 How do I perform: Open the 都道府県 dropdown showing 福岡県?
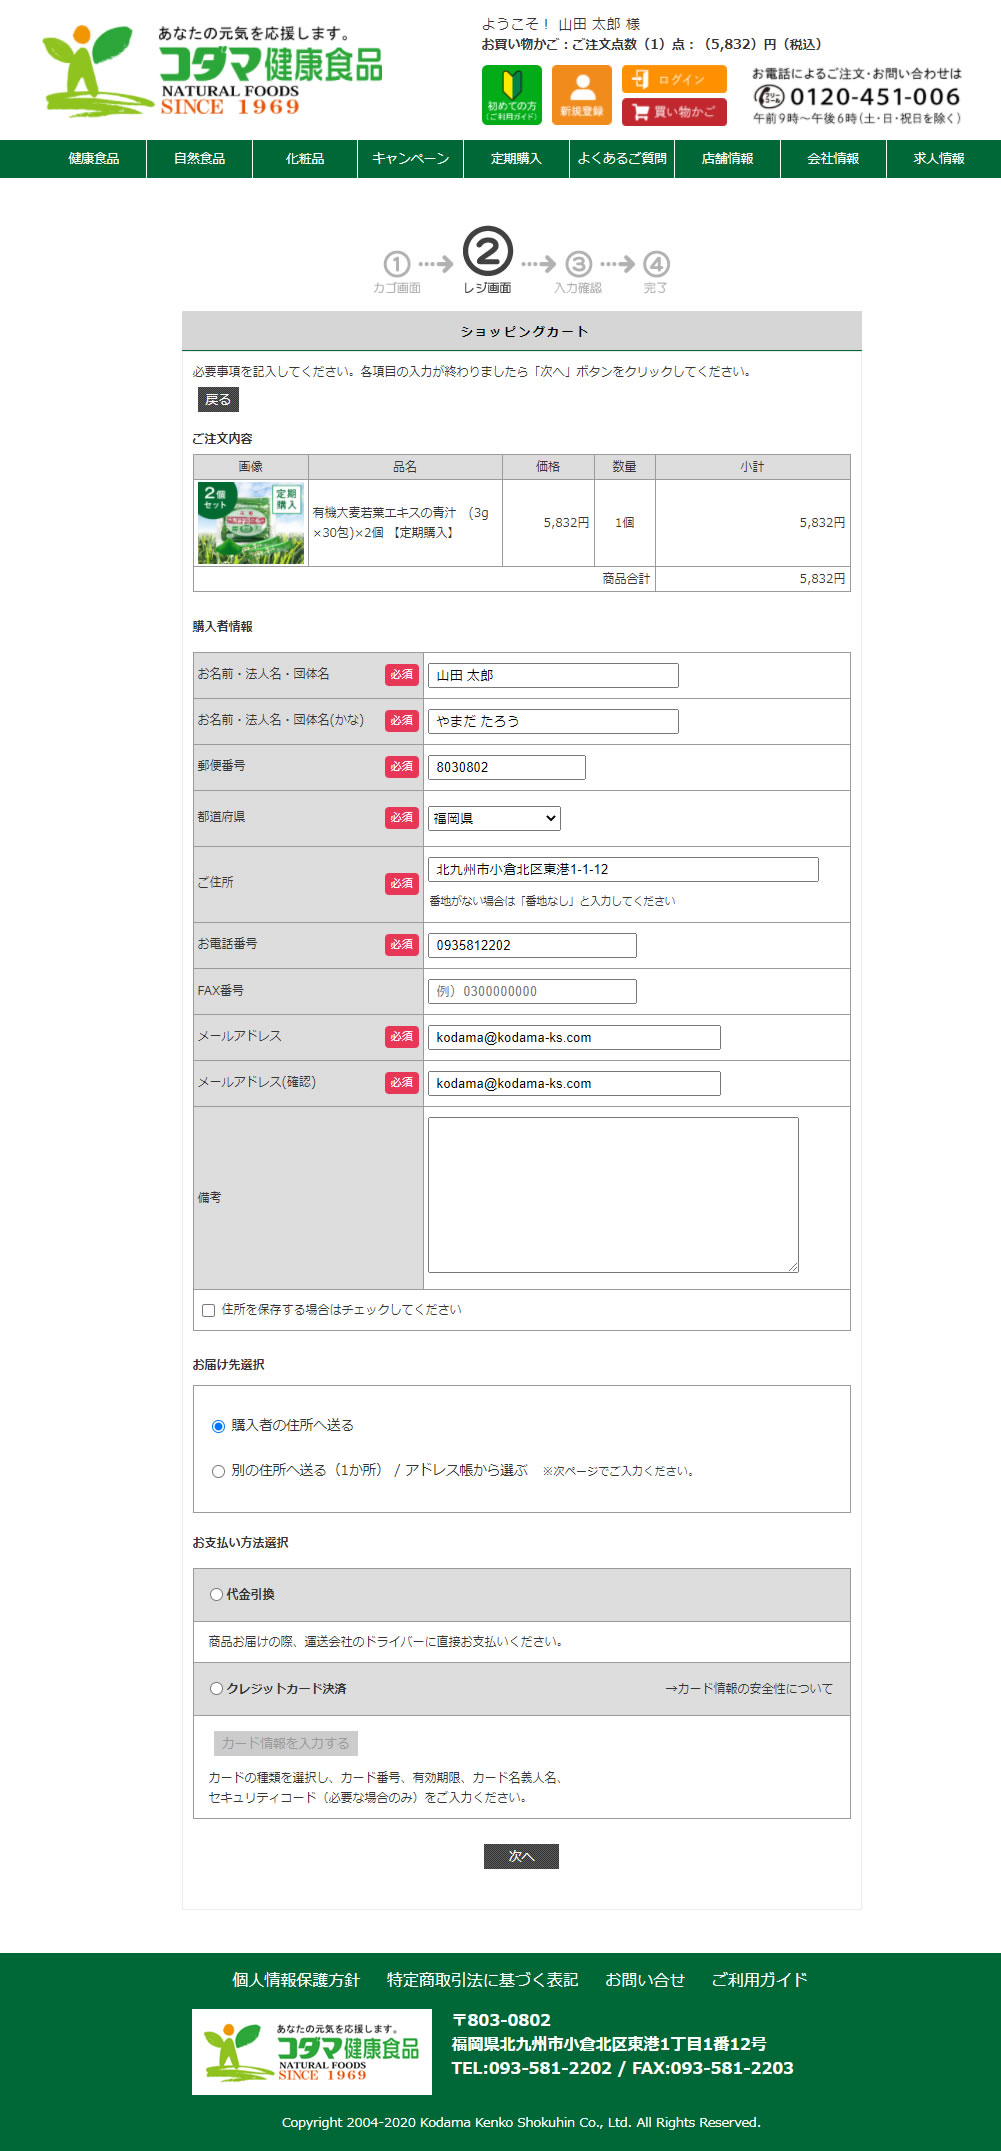494,818
